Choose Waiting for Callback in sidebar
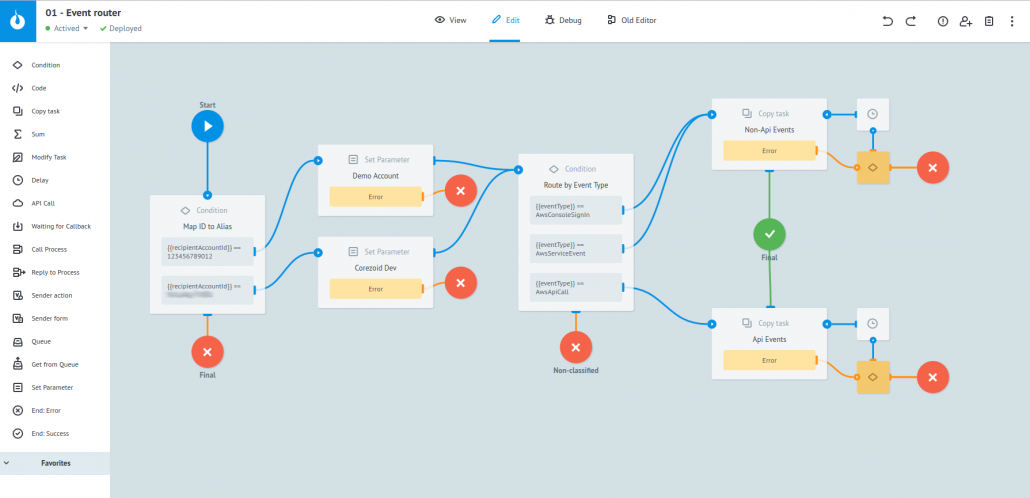This screenshot has height=498, width=1030. [x=60, y=226]
